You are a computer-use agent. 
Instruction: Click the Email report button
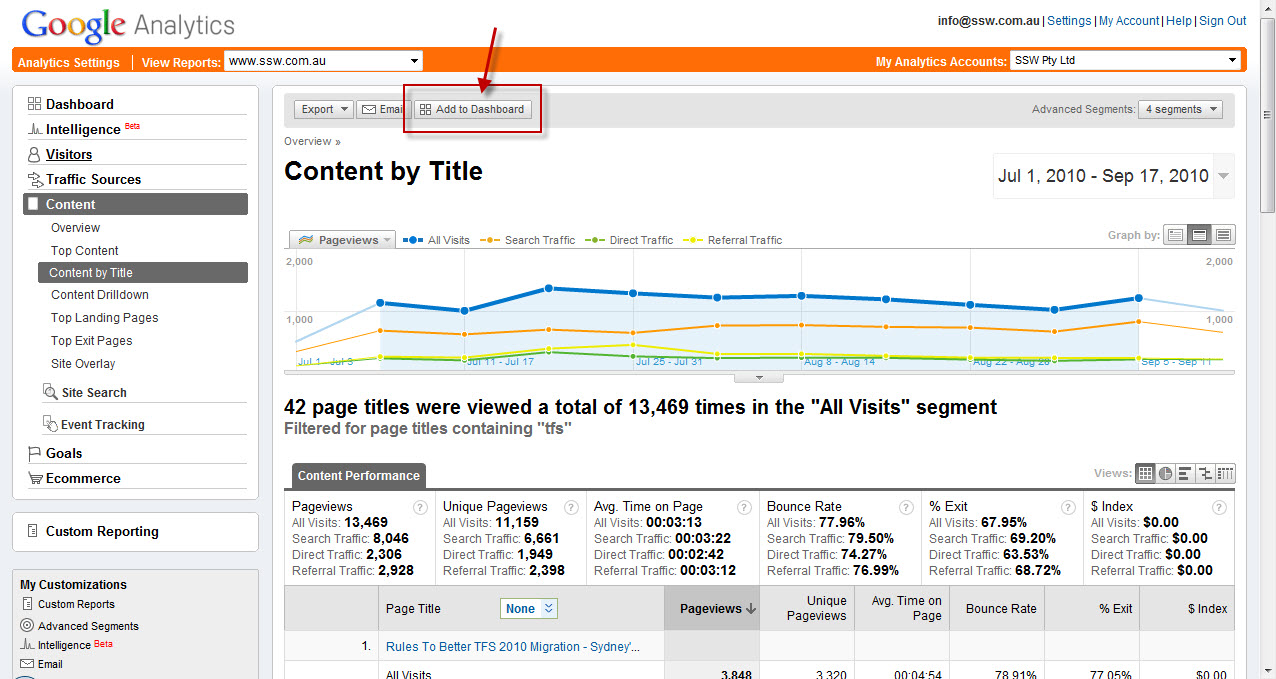click(383, 109)
